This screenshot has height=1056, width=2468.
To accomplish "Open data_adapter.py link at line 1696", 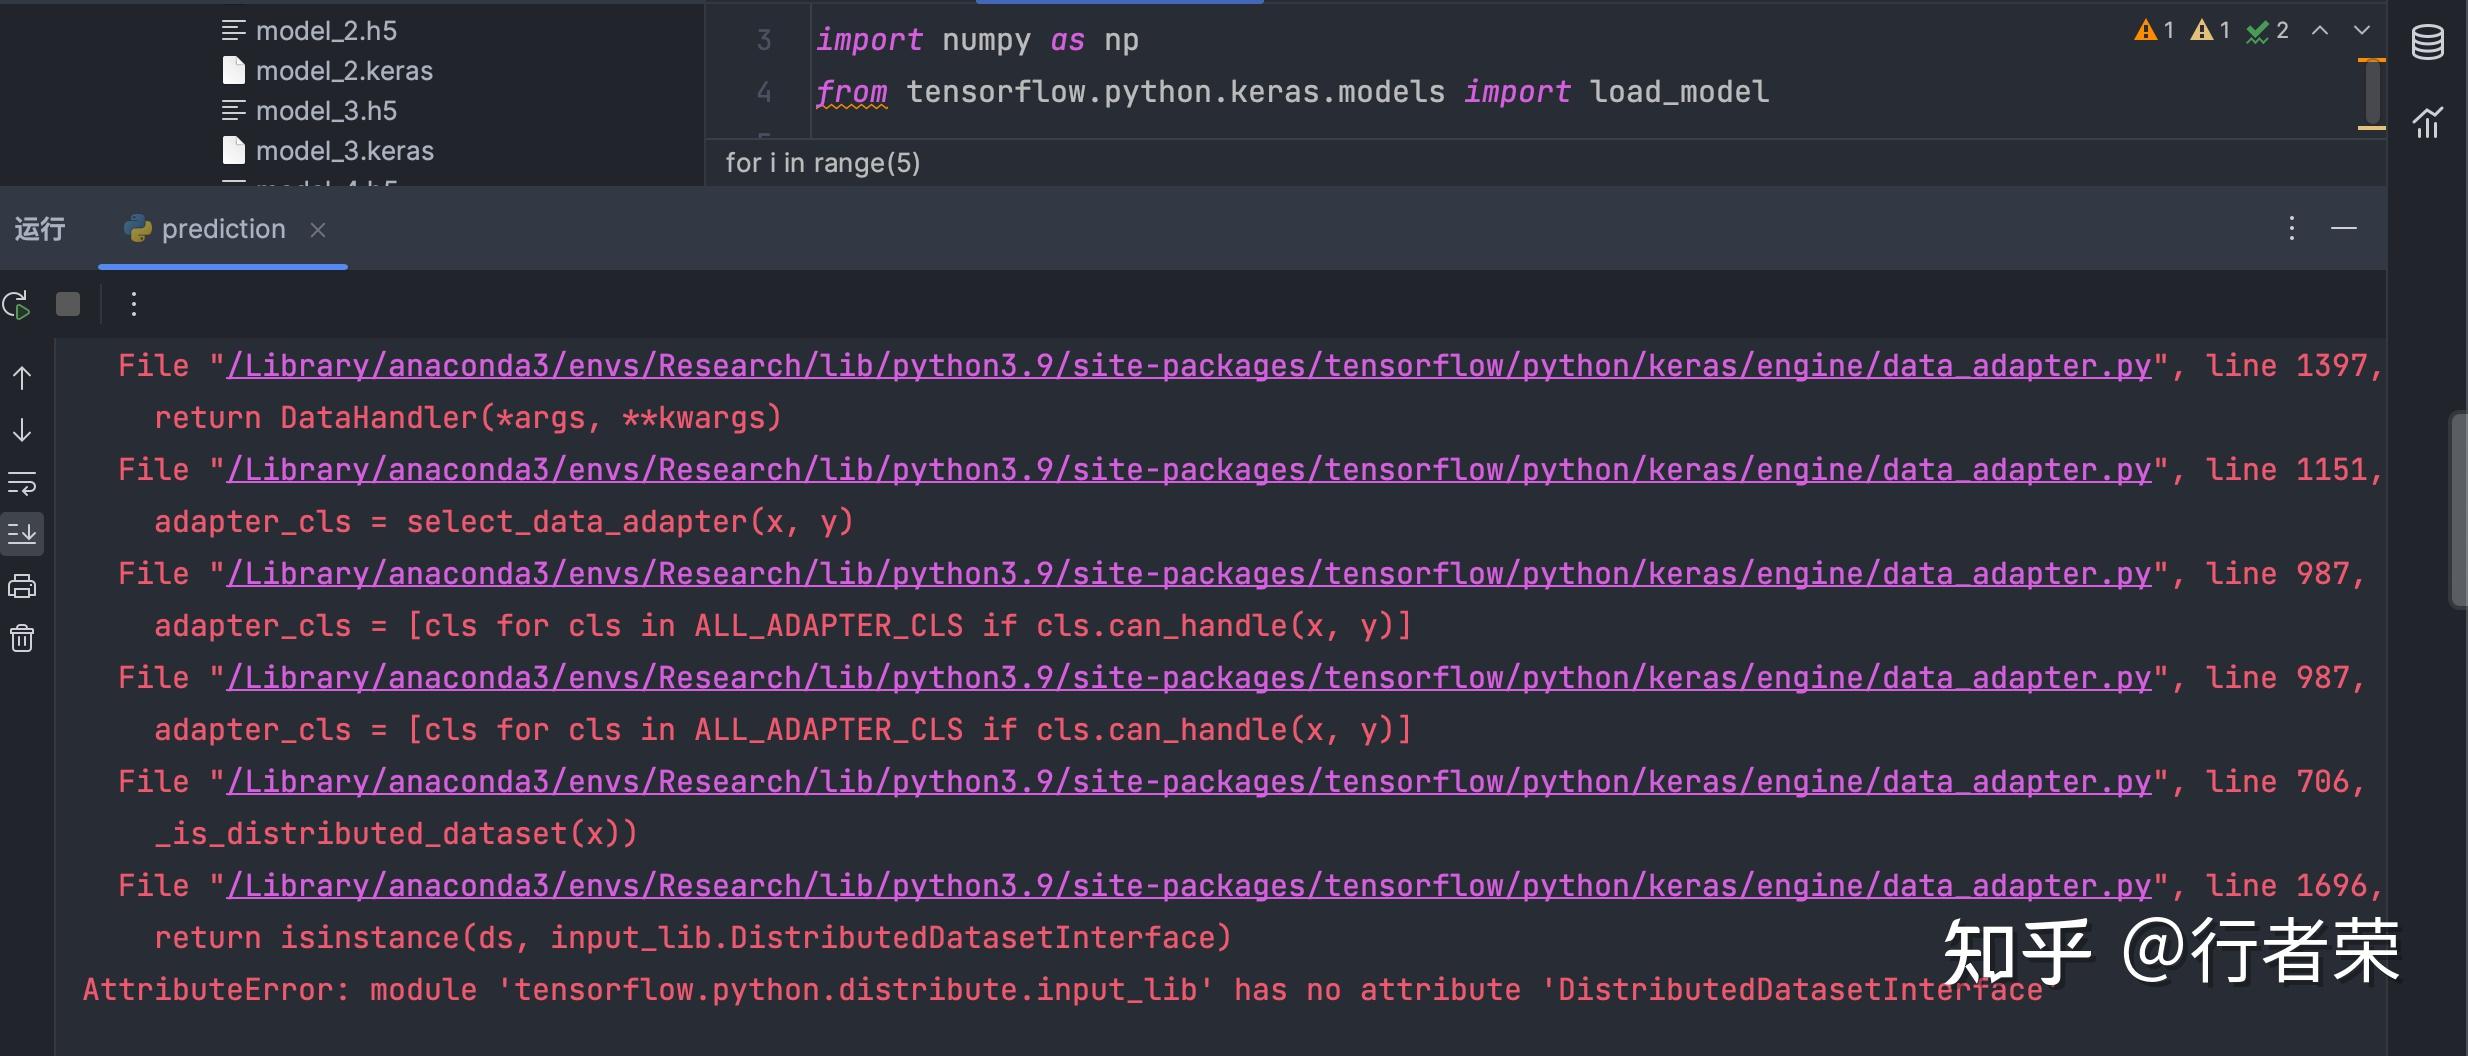I will [1188, 886].
